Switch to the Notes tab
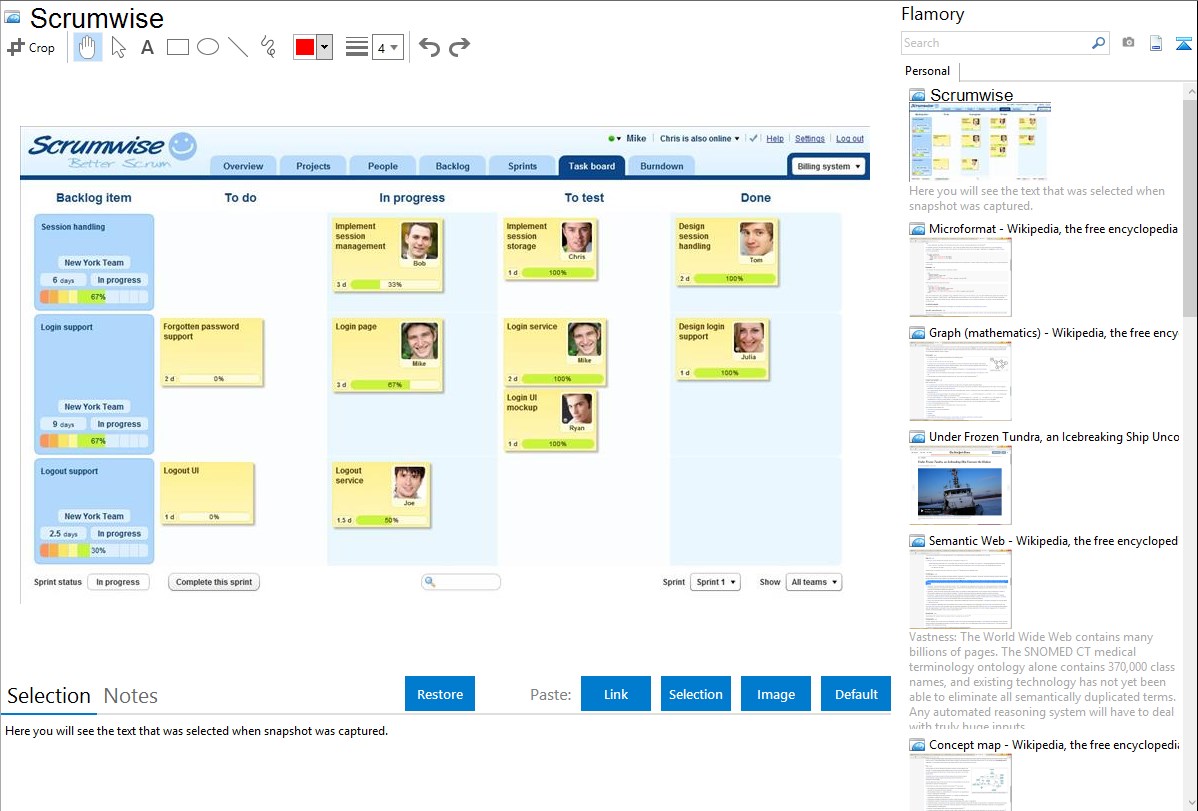 point(131,696)
